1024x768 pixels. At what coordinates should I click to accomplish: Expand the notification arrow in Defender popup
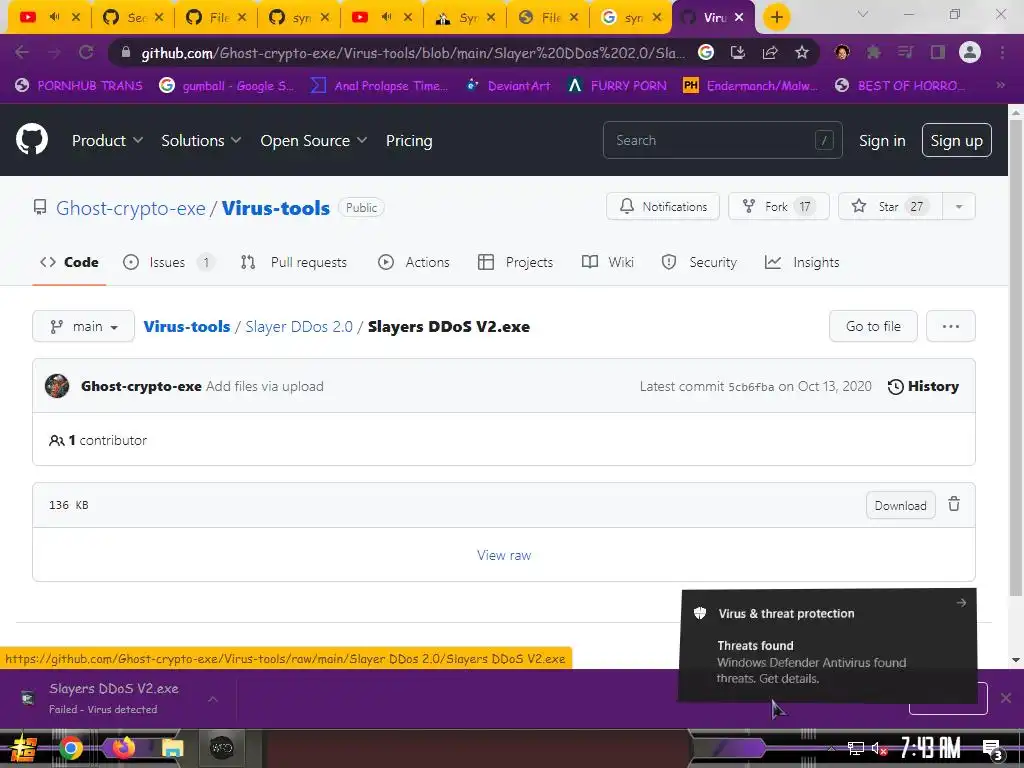coord(961,603)
